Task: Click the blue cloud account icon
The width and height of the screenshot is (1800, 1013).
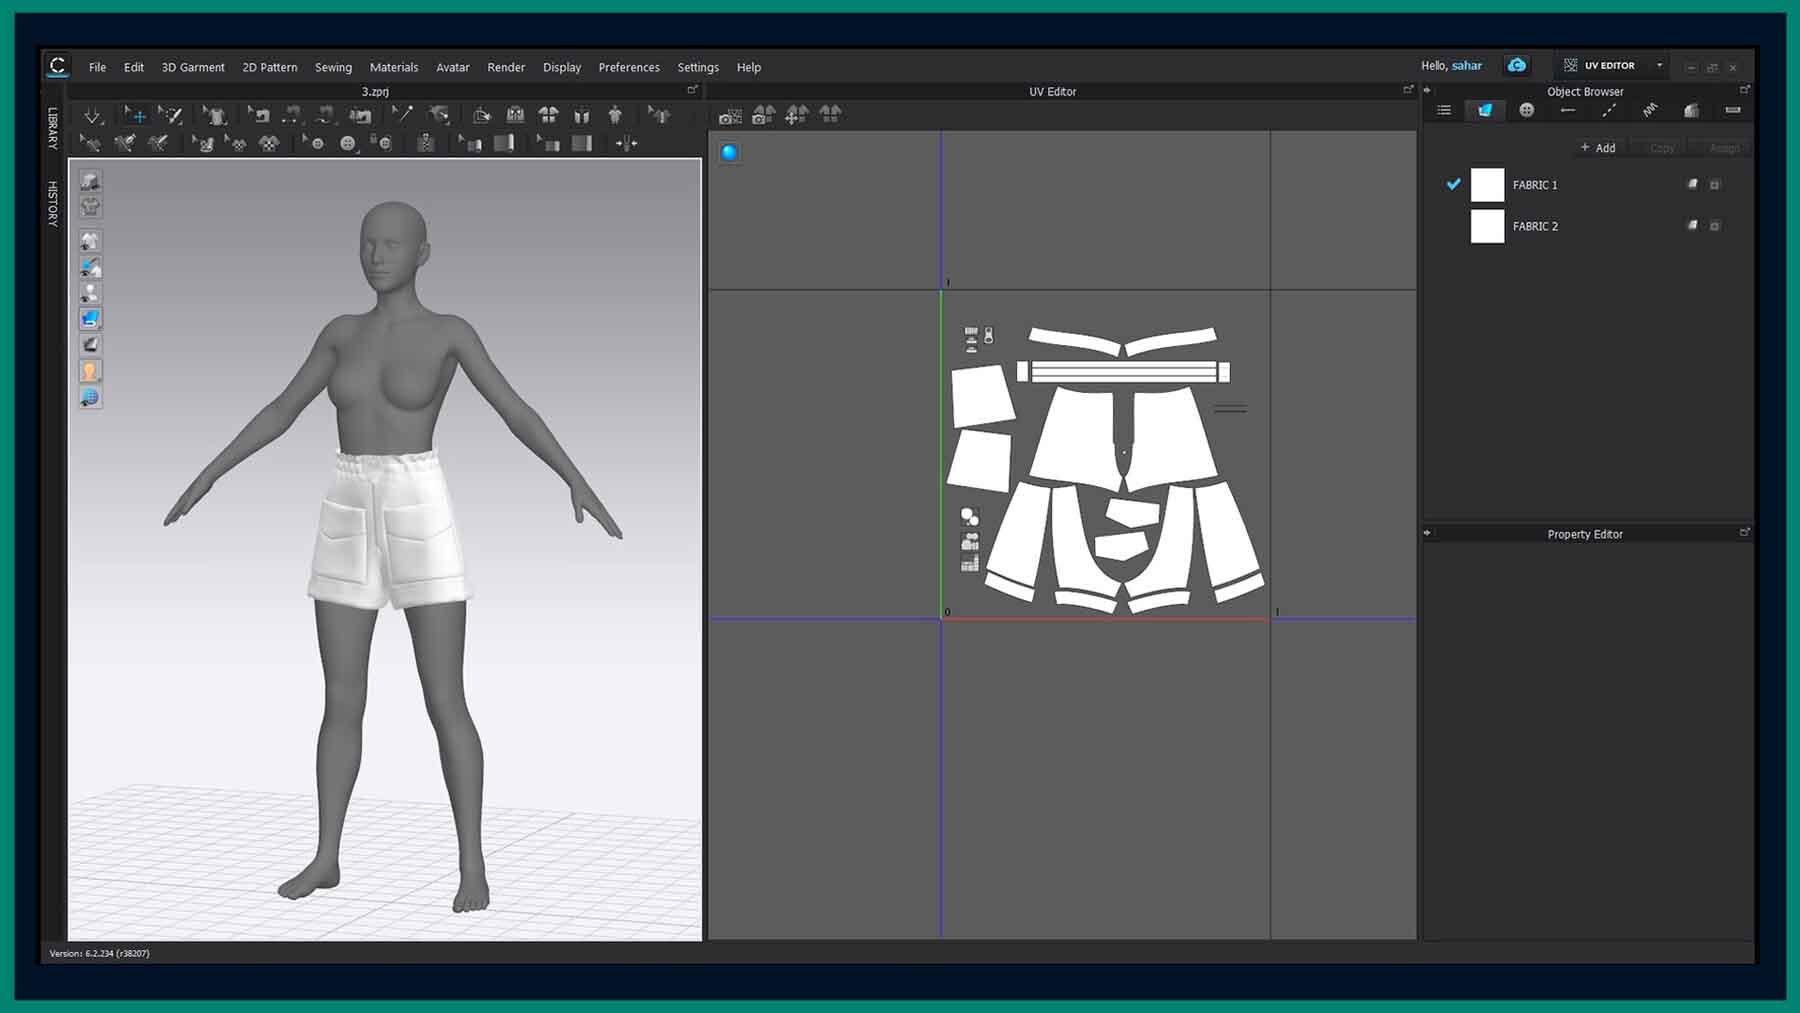Action: (1517, 65)
